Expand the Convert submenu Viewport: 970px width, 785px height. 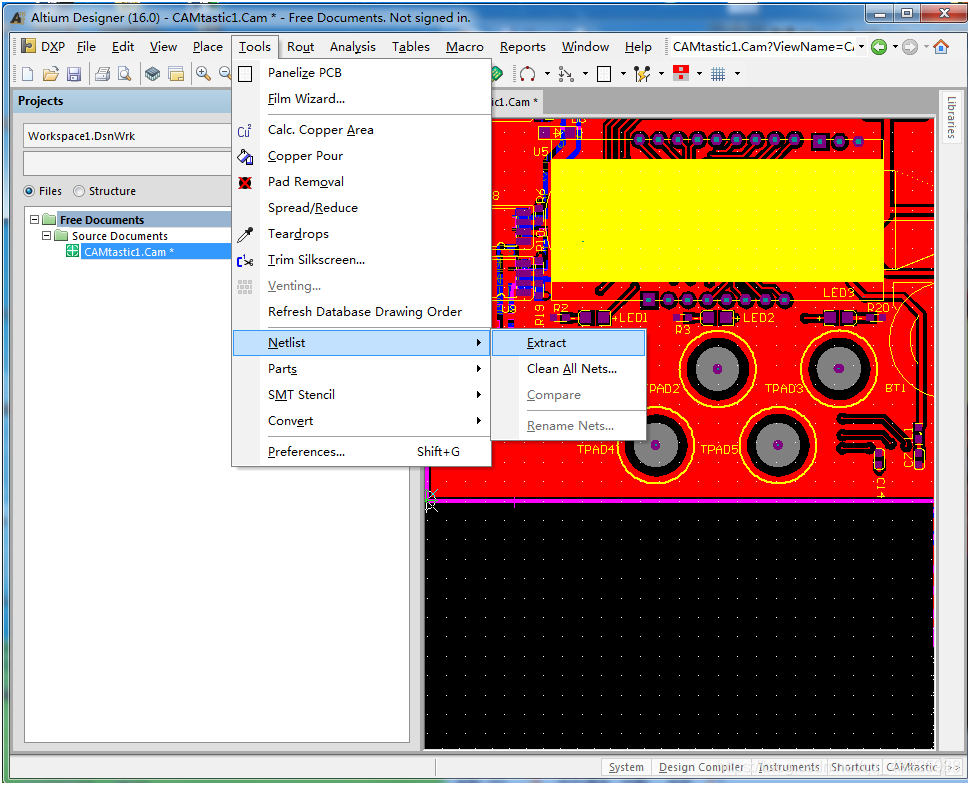point(479,421)
